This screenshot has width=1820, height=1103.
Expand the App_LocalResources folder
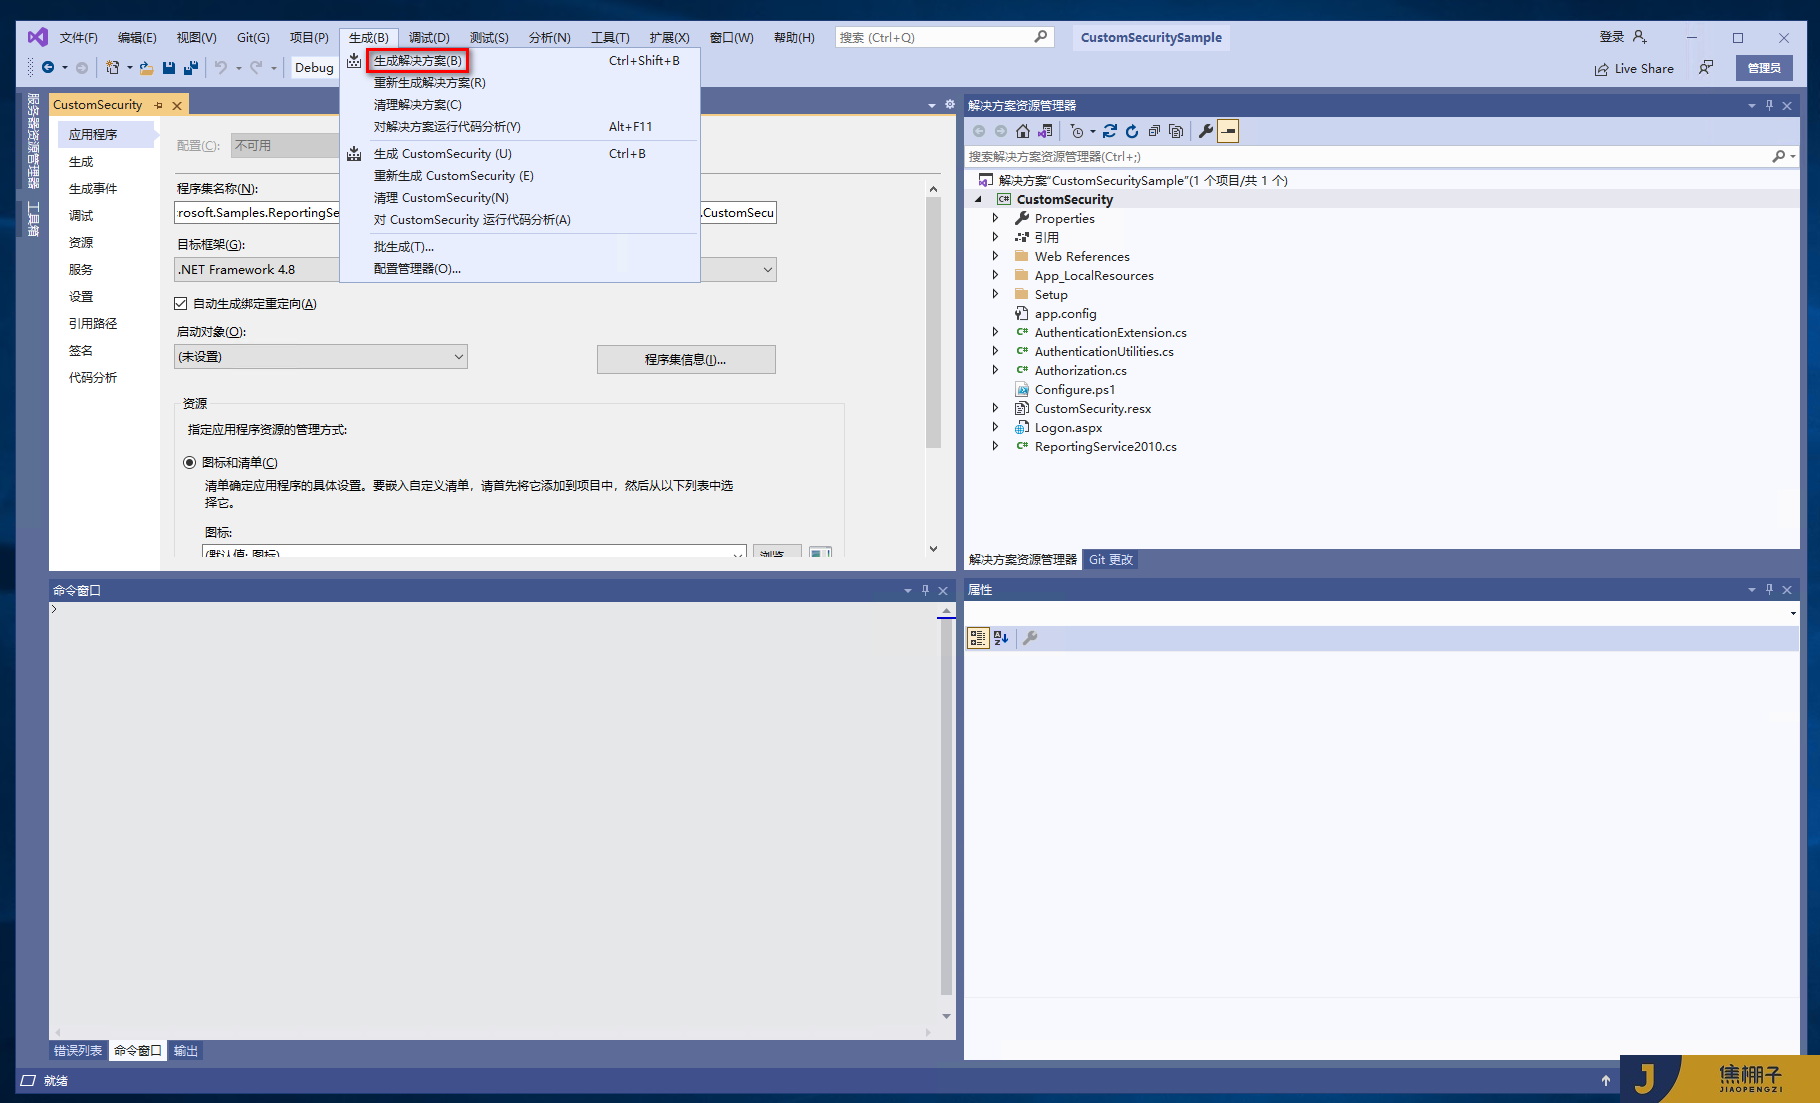[995, 275]
